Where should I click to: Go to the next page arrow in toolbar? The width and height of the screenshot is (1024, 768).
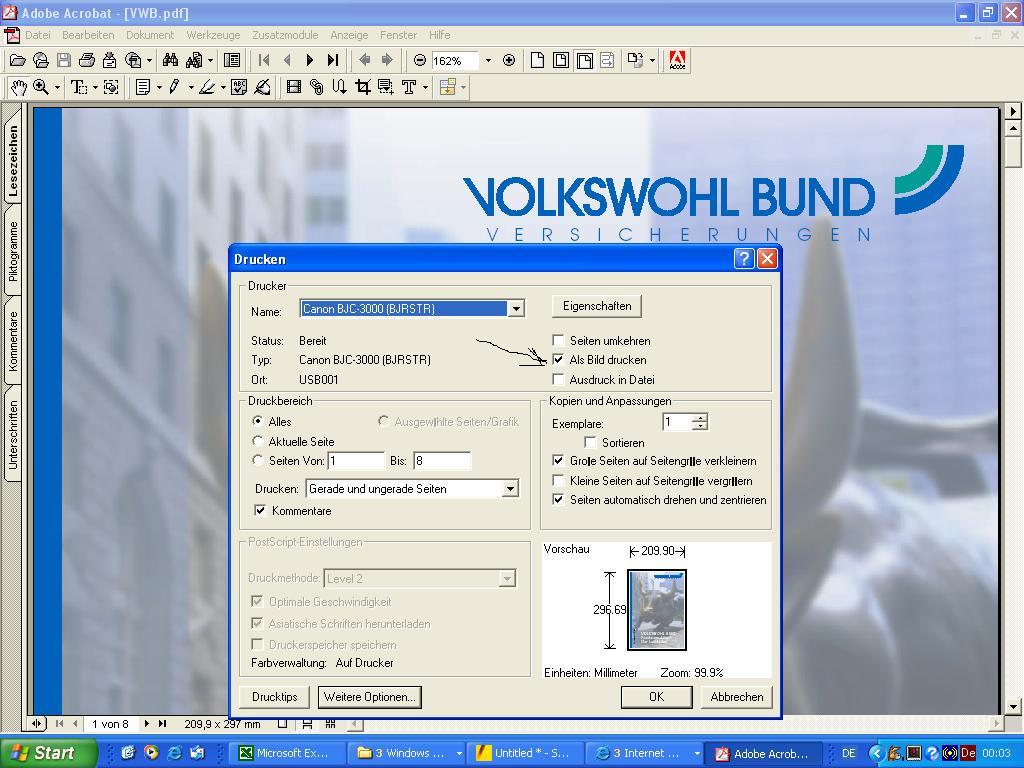click(x=310, y=60)
